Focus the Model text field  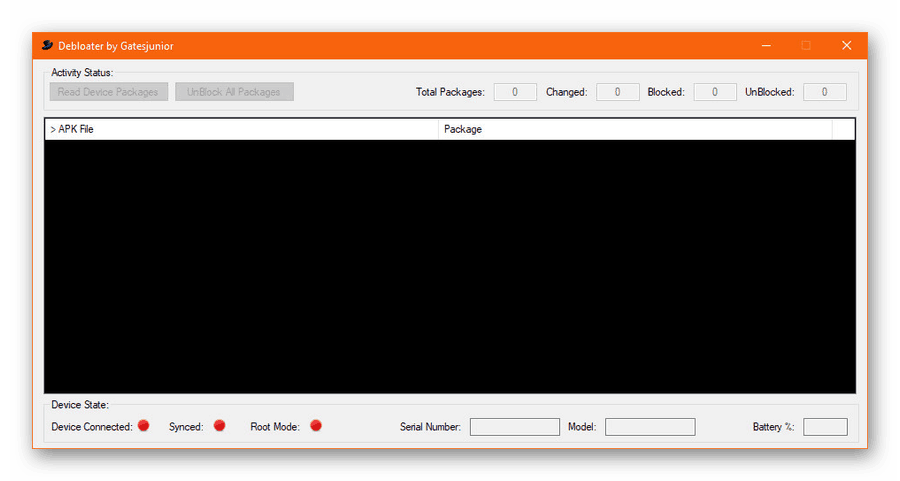pyautogui.click(x=650, y=426)
